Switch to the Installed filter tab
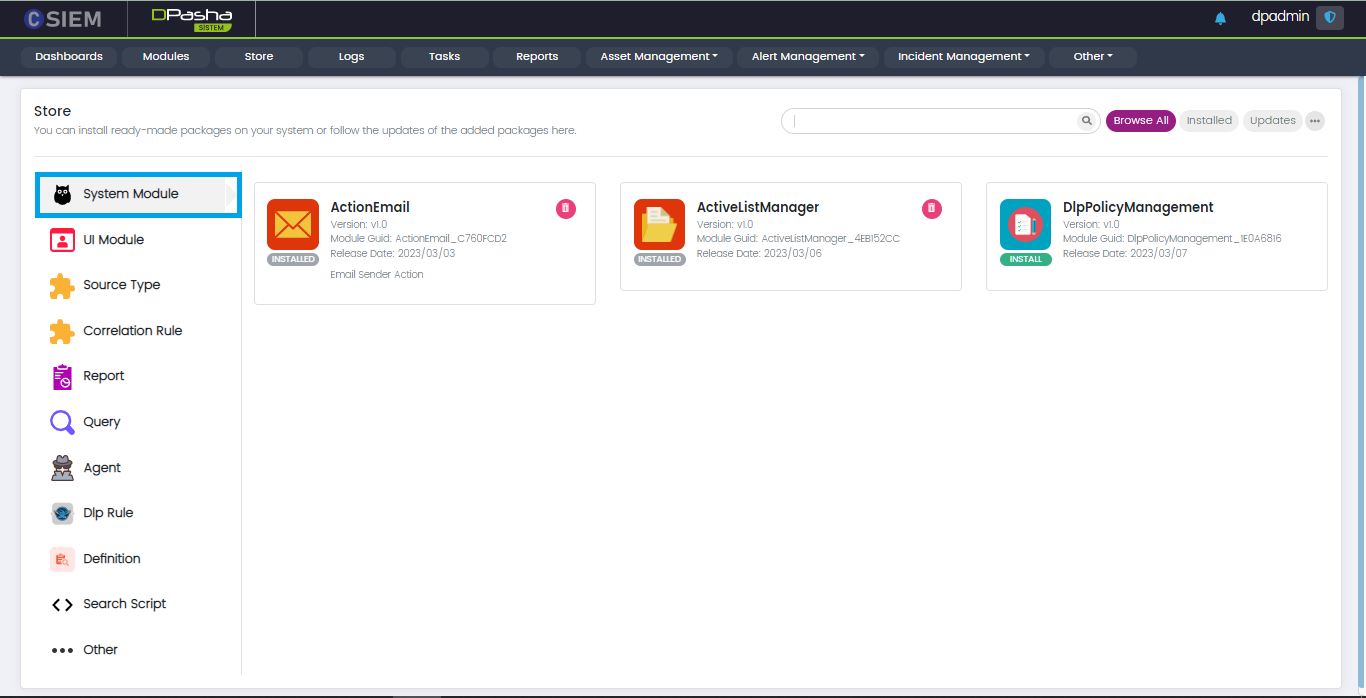 (x=1209, y=121)
